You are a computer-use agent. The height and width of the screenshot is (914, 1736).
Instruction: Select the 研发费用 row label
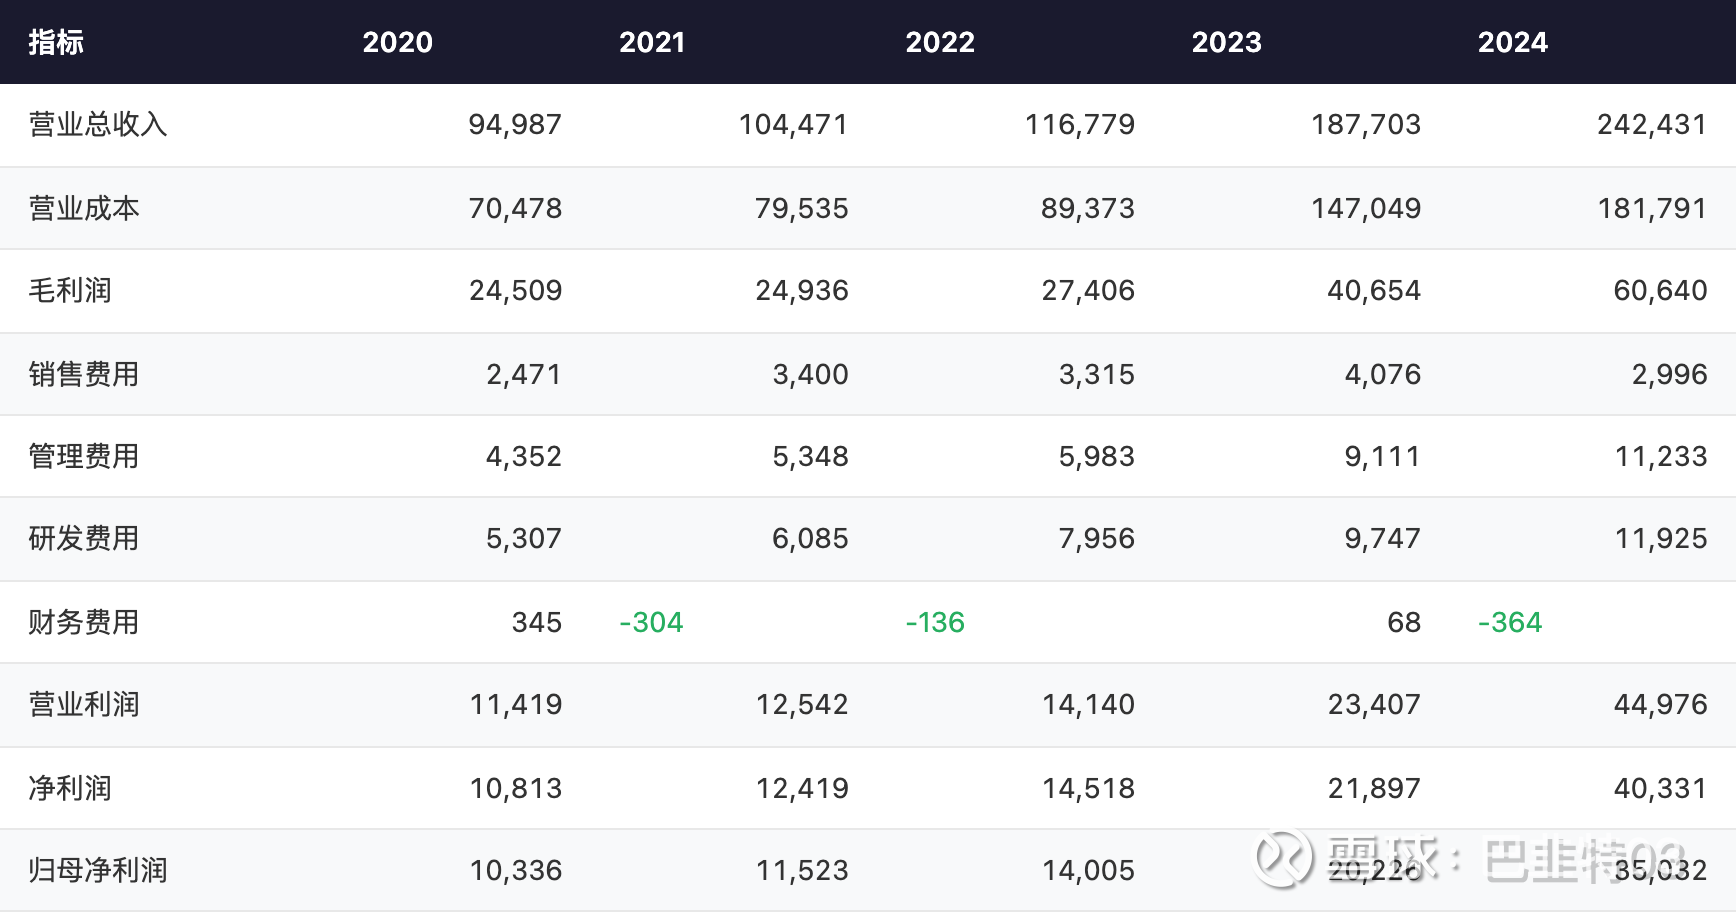(x=84, y=538)
